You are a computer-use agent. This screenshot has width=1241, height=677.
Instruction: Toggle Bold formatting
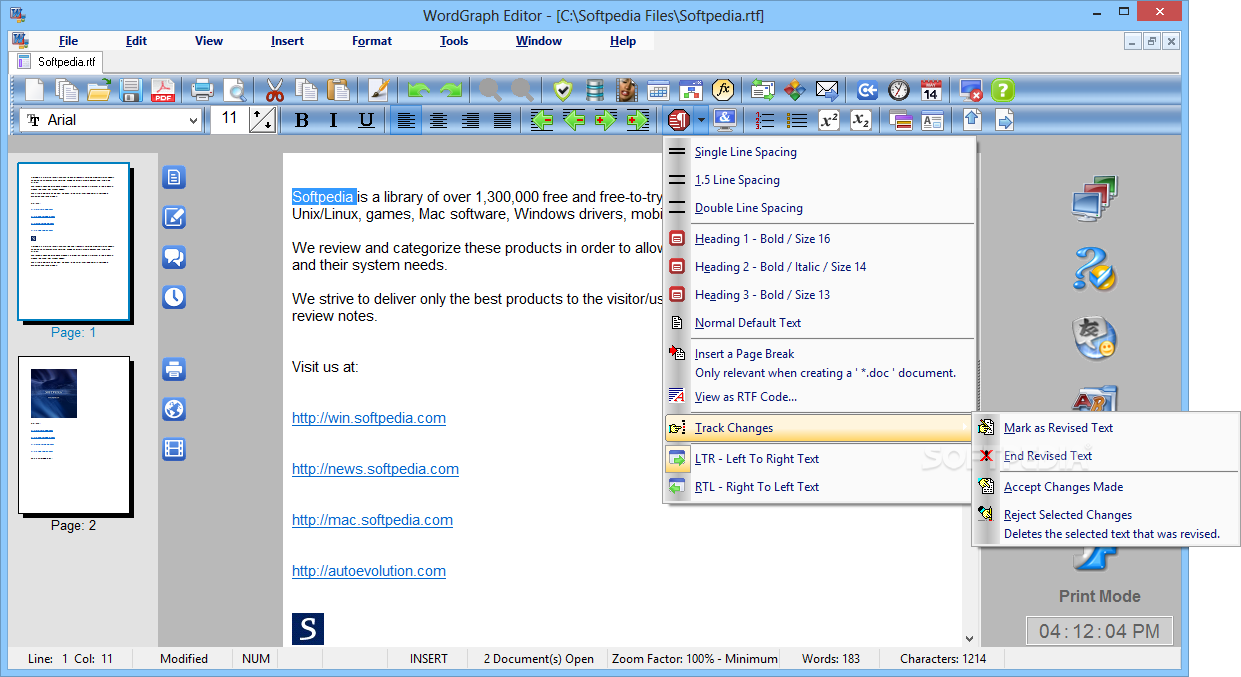click(x=302, y=120)
